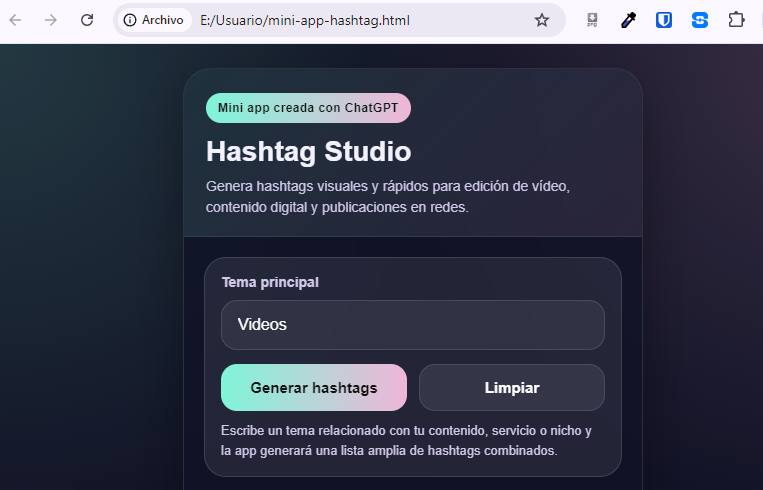Click the Hashtag Studio heading
Image resolution: width=763 pixels, height=490 pixels.
(308, 152)
